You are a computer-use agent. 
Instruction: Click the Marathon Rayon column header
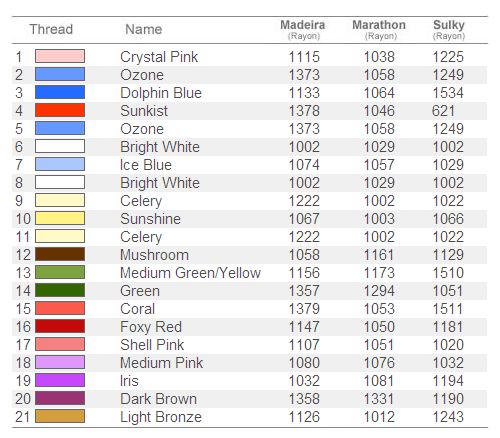[x=379, y=30]
